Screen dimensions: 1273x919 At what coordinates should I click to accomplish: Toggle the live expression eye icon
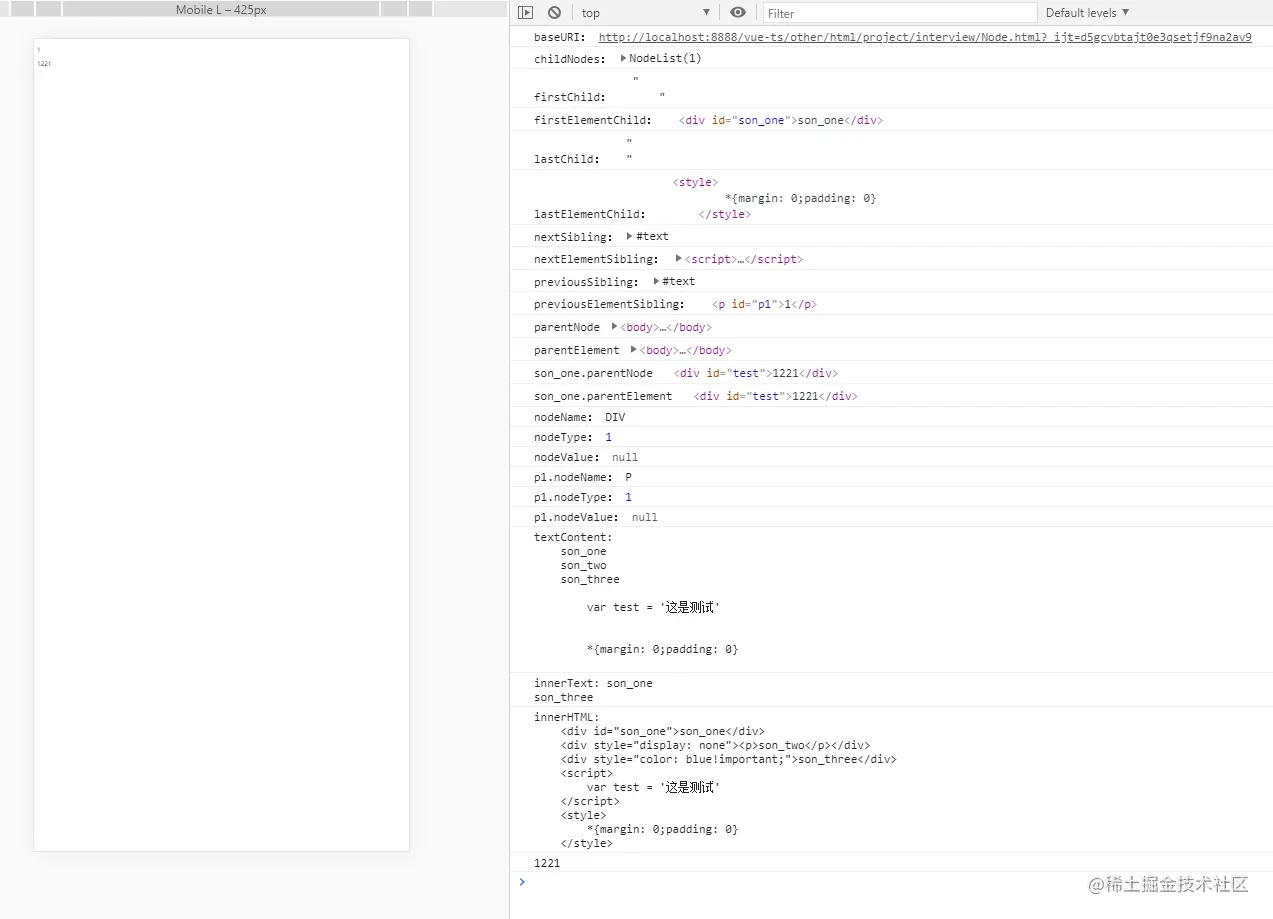[x=738, y=12]
